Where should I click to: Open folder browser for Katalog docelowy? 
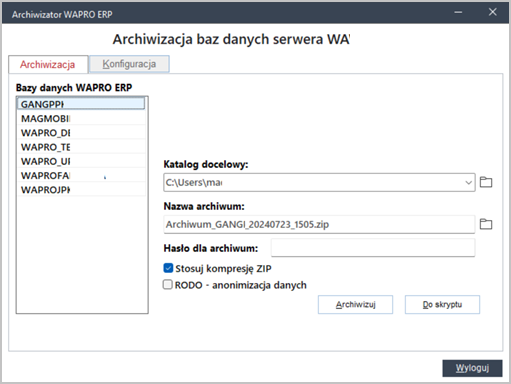tap(486, 182)
